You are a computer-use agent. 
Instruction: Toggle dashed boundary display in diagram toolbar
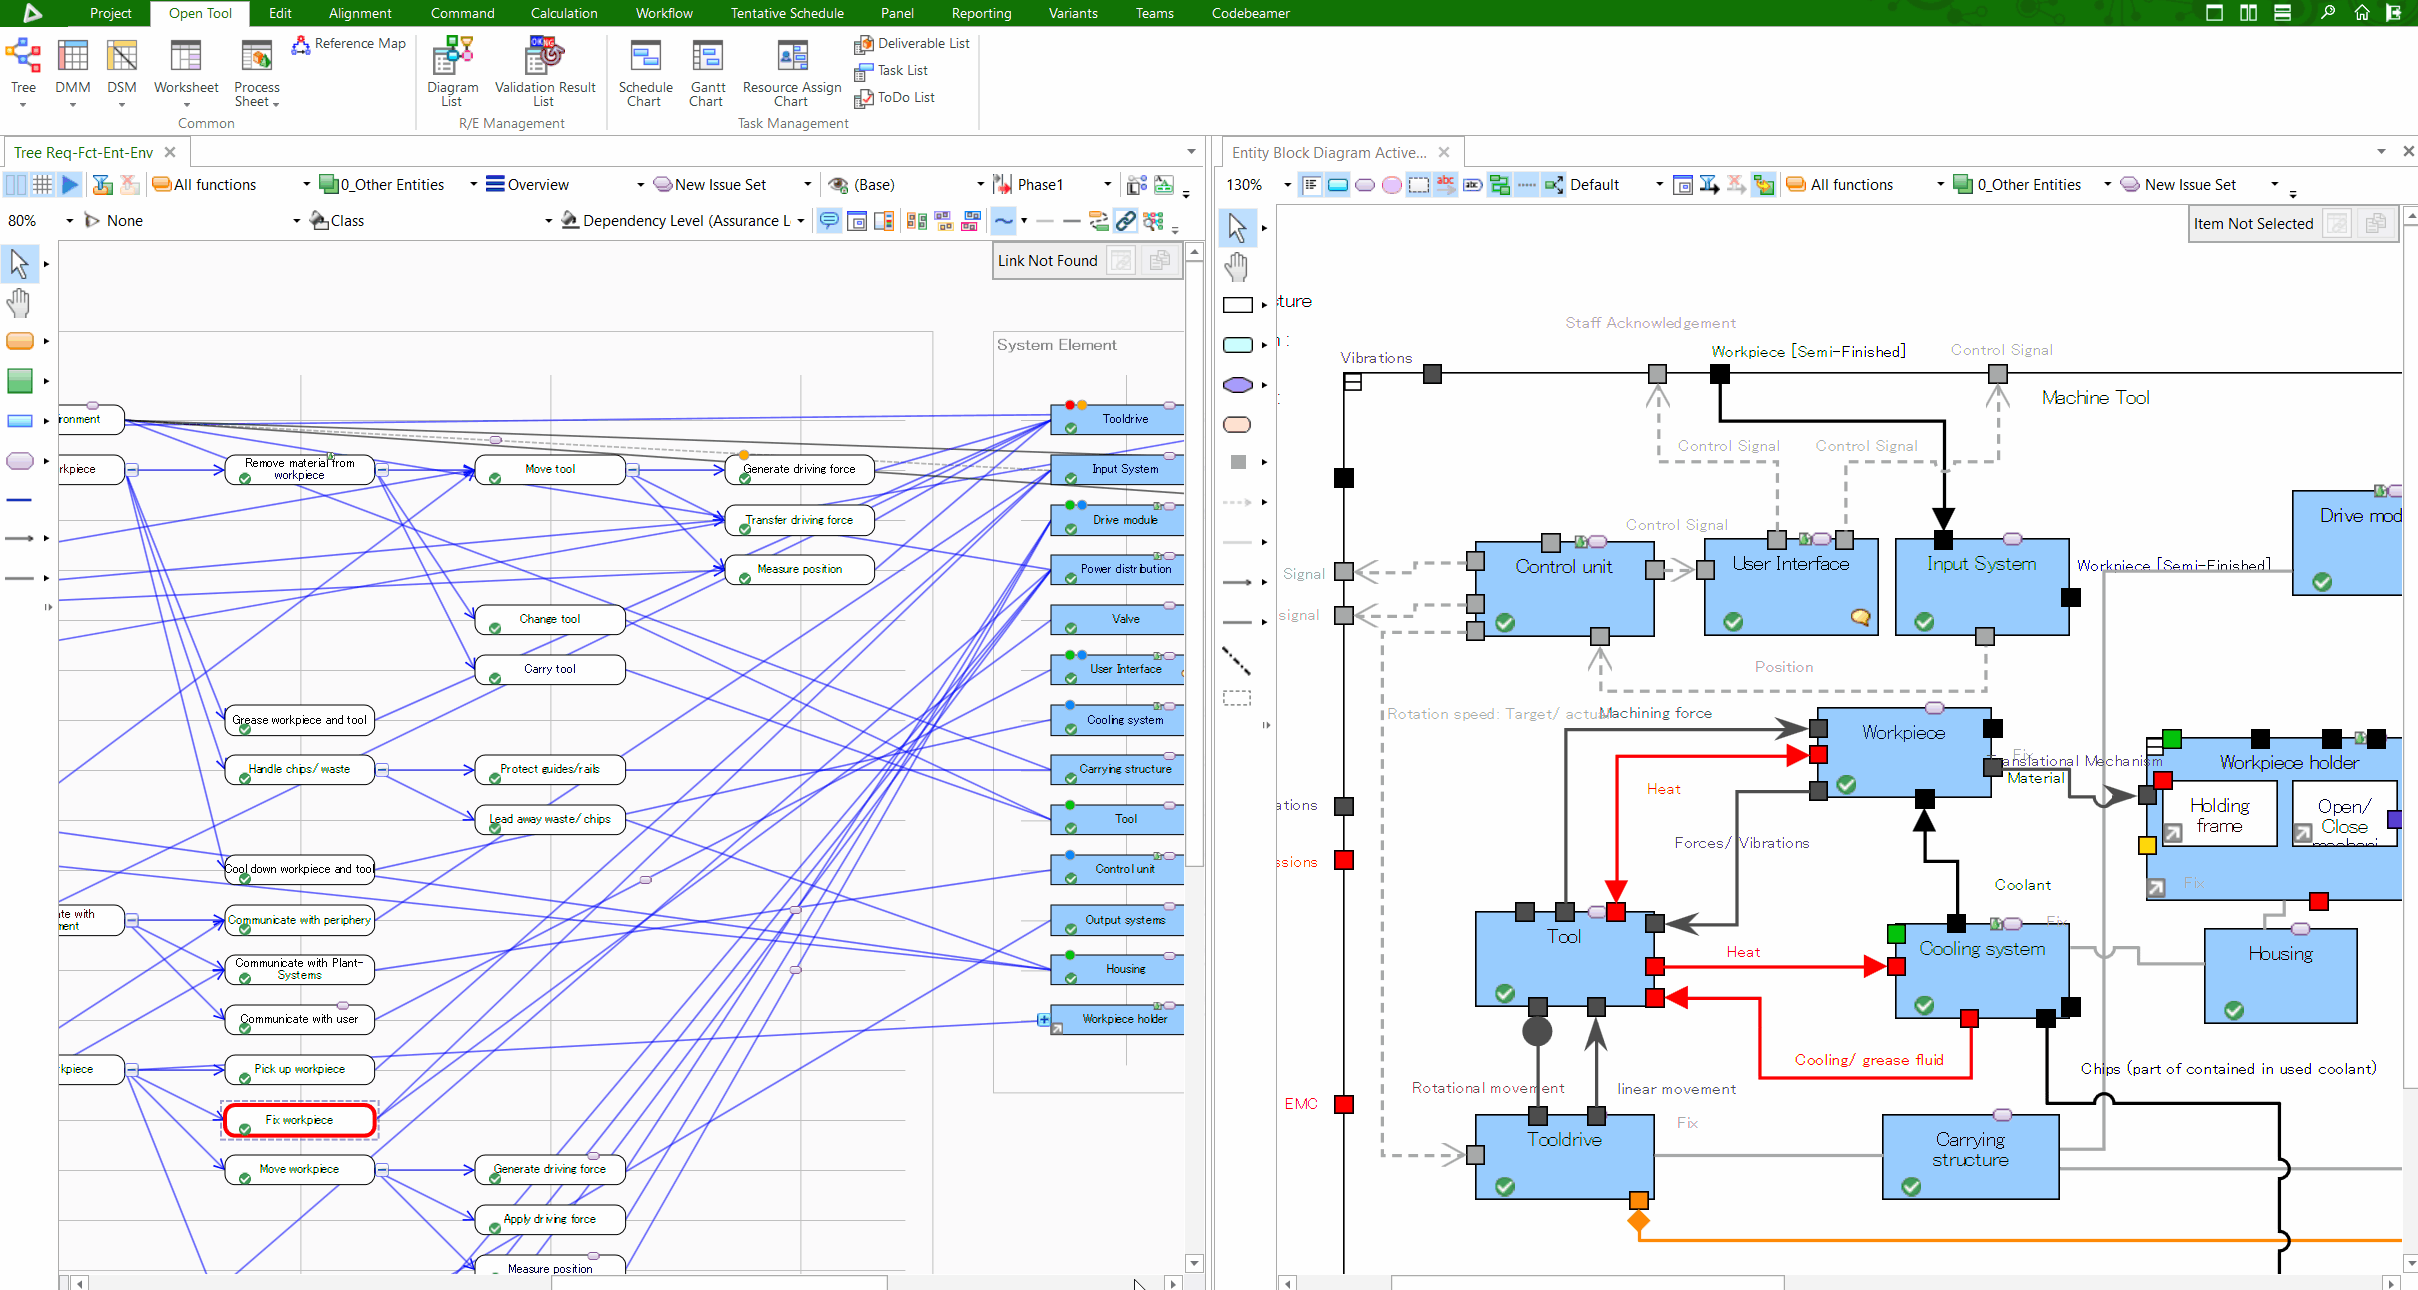[x=1418, y=184]
